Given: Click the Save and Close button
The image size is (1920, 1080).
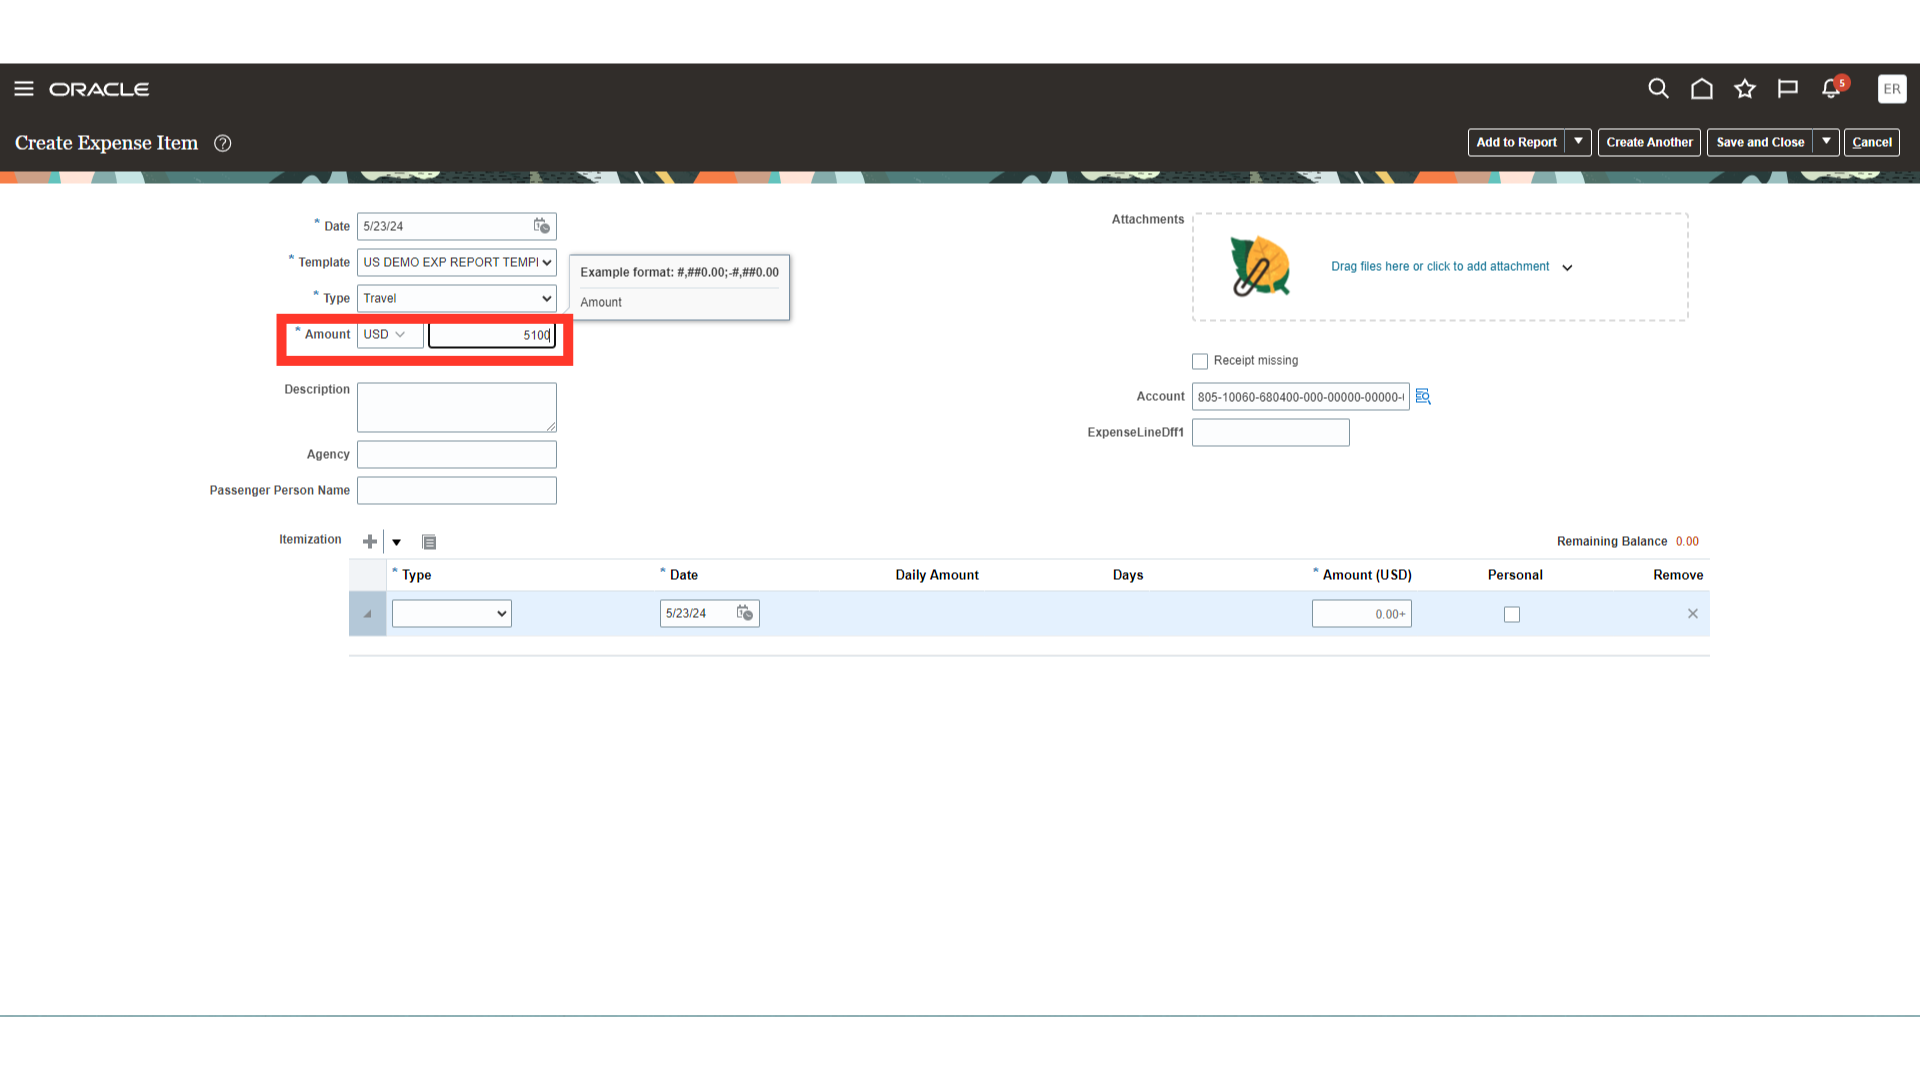Looking at the screenshot, I should point(1760,142).
